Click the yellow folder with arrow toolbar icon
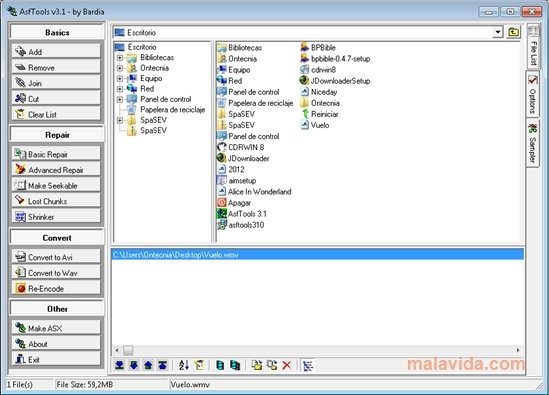This screenshot has height=395, width=549. [x=257, y=365]
